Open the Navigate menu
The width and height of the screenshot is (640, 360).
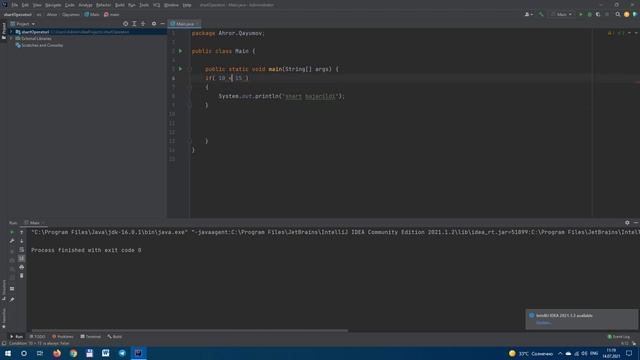pyautogui.click(x=53, y=5)
